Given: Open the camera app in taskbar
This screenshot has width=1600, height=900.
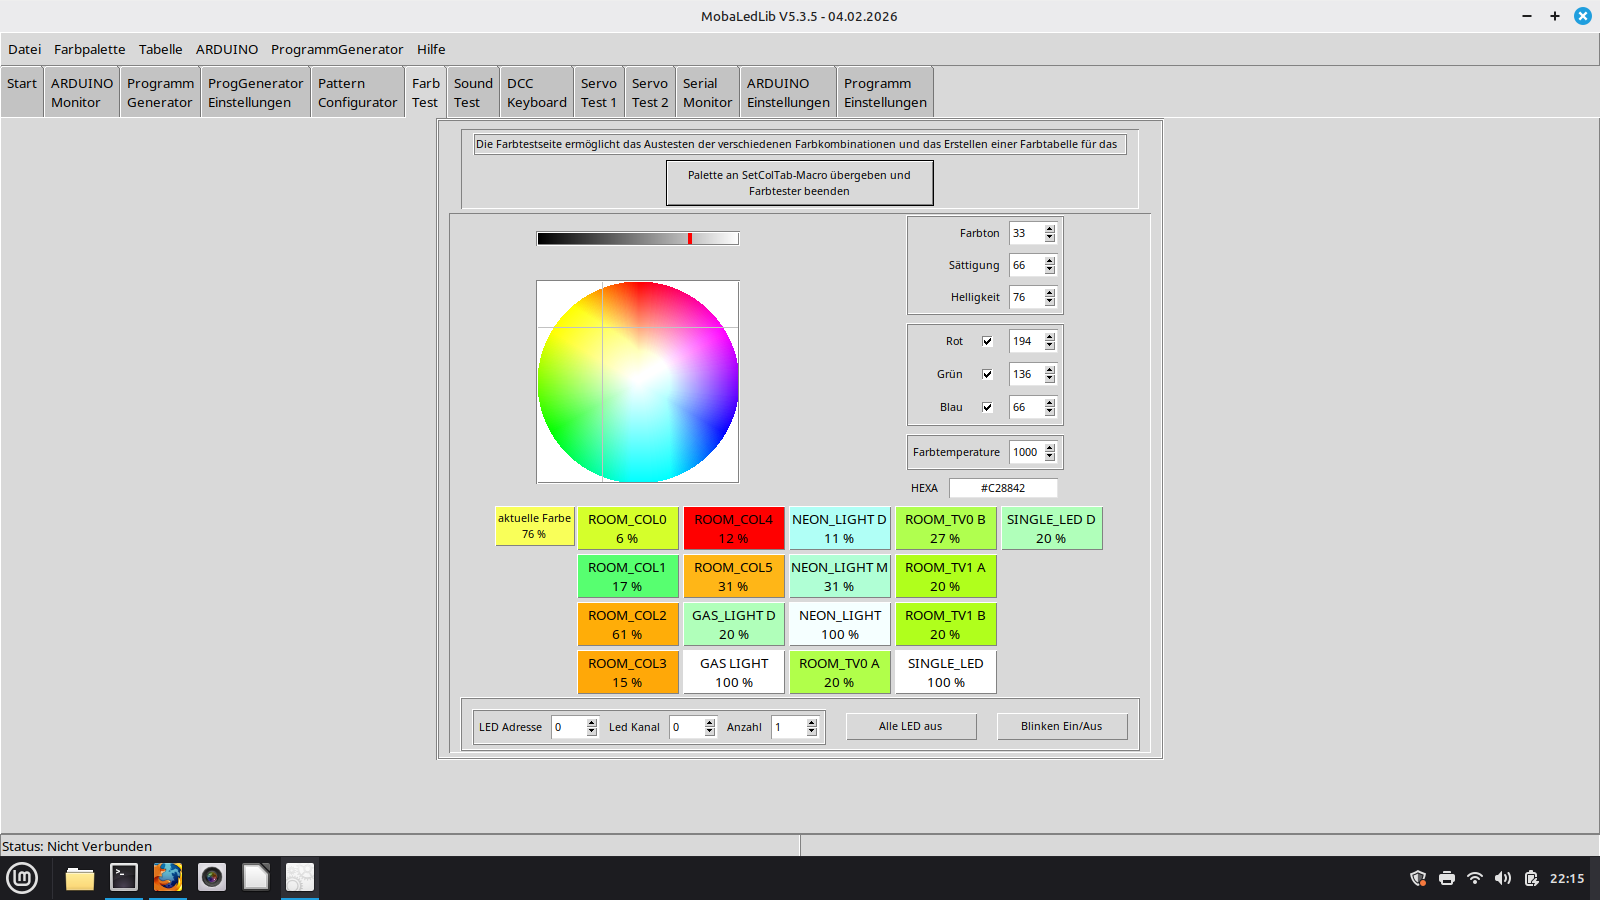Looking at the screenshot, I should pyautogui.click(x=212, y=877).
